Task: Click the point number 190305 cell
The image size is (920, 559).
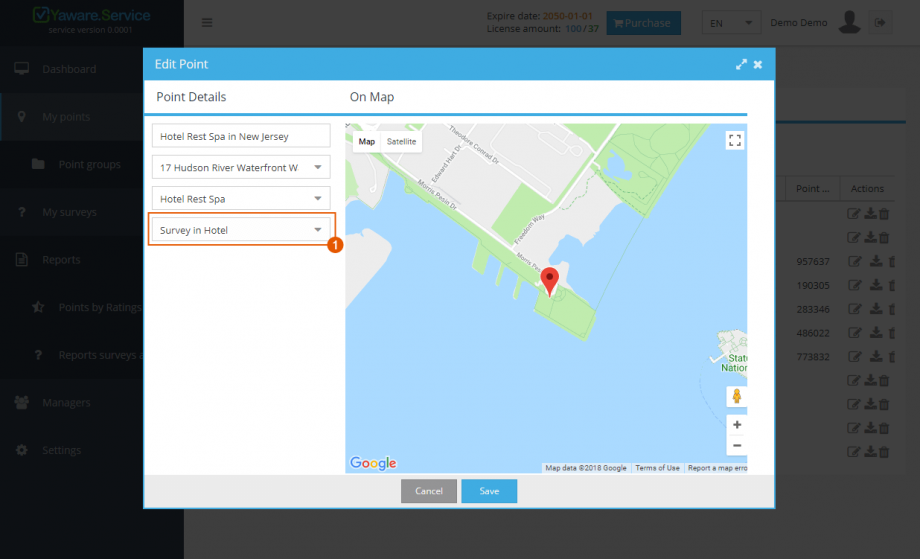Action: pos(813,286)
